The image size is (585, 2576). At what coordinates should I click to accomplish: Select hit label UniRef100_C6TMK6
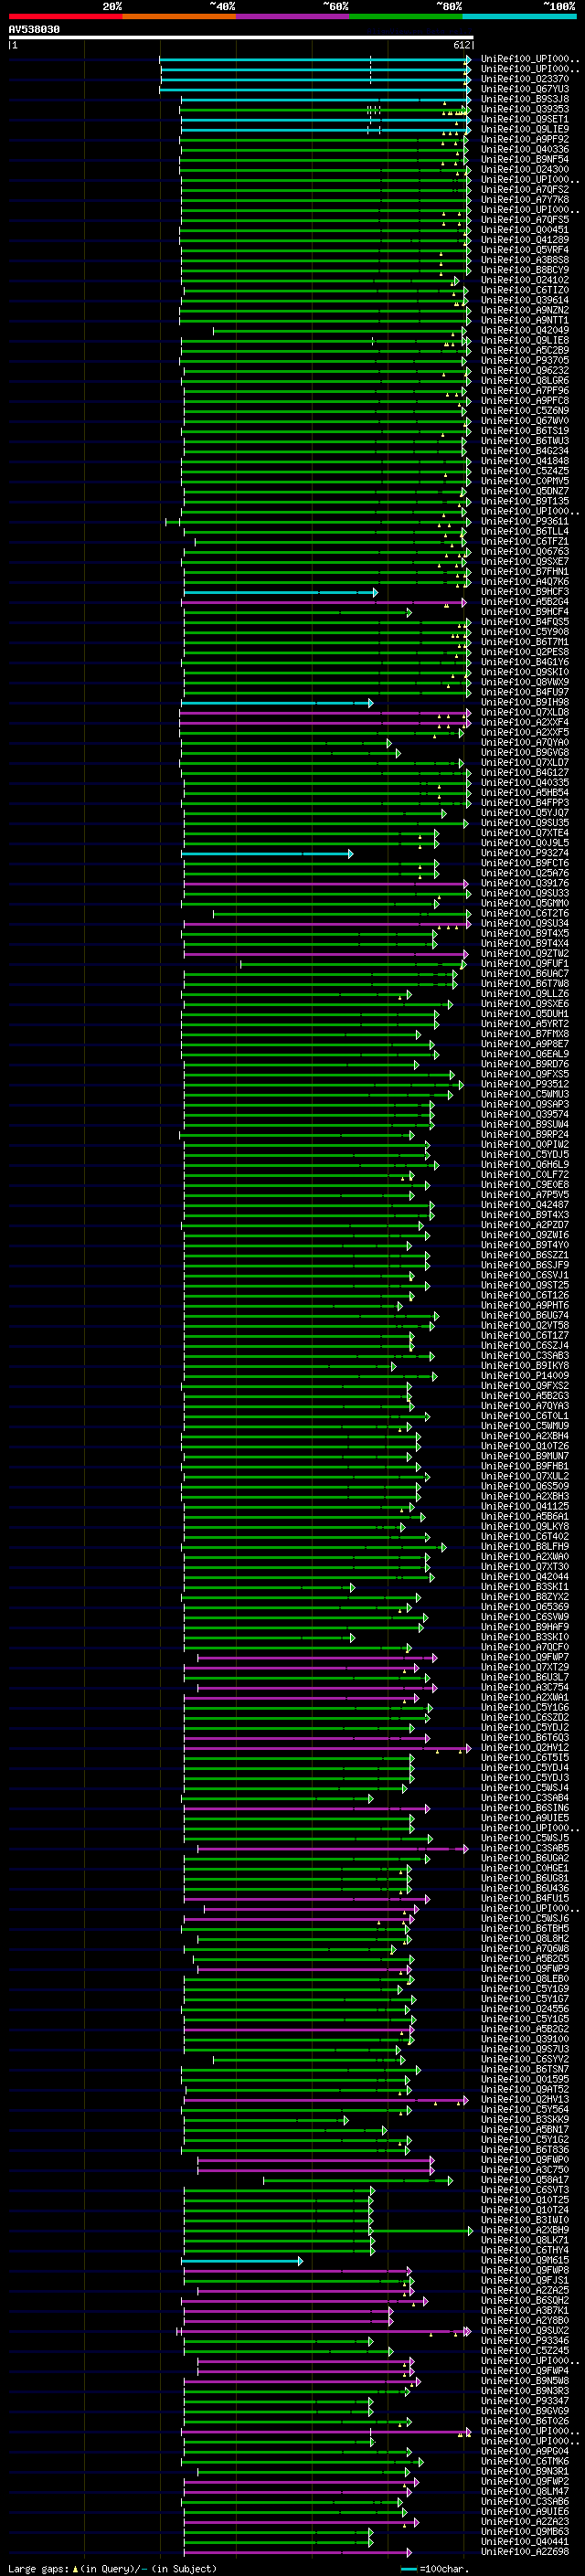click(525, 2461)
